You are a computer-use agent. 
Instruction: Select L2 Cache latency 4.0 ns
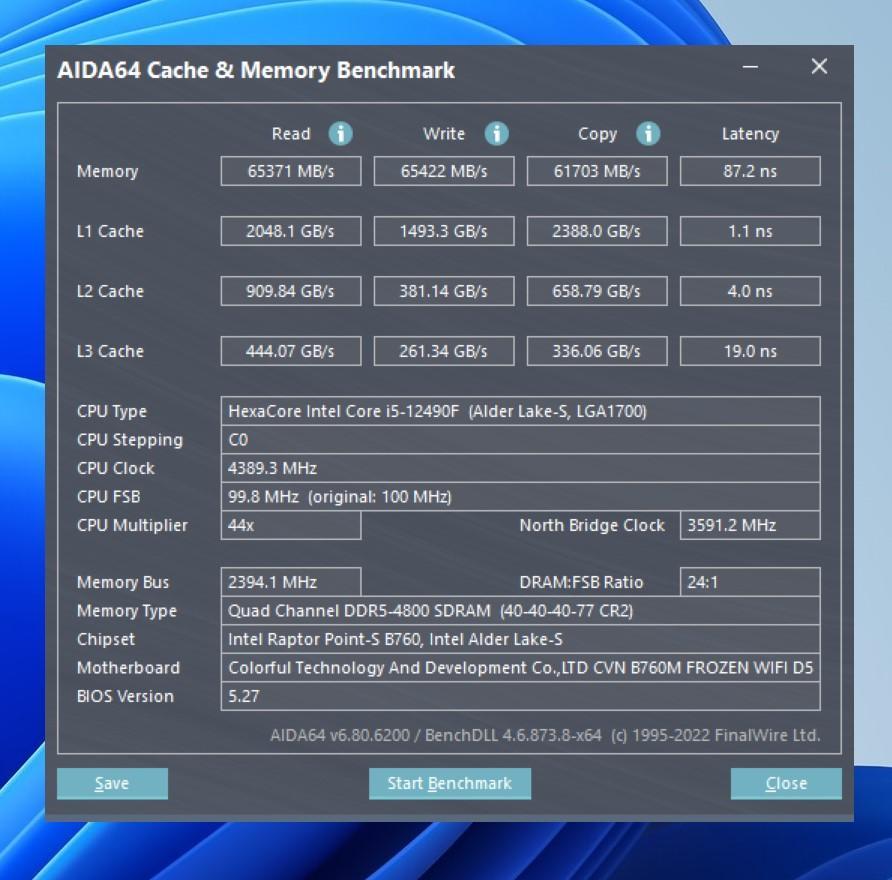coord(750,291)
